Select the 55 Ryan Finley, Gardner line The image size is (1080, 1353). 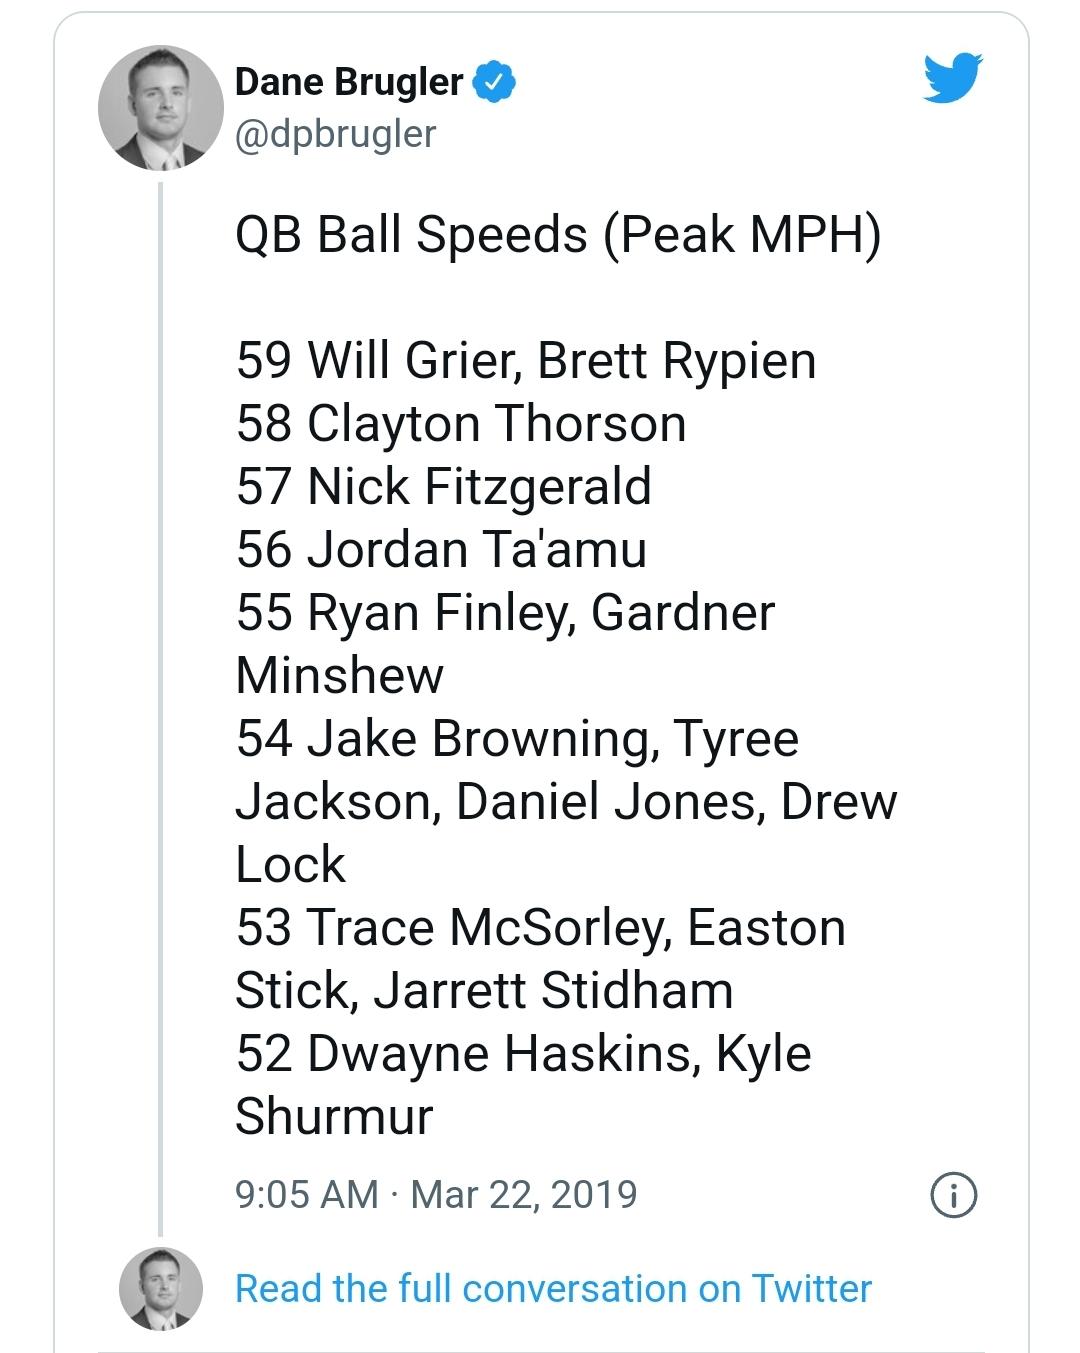click(x=505, y=613)
